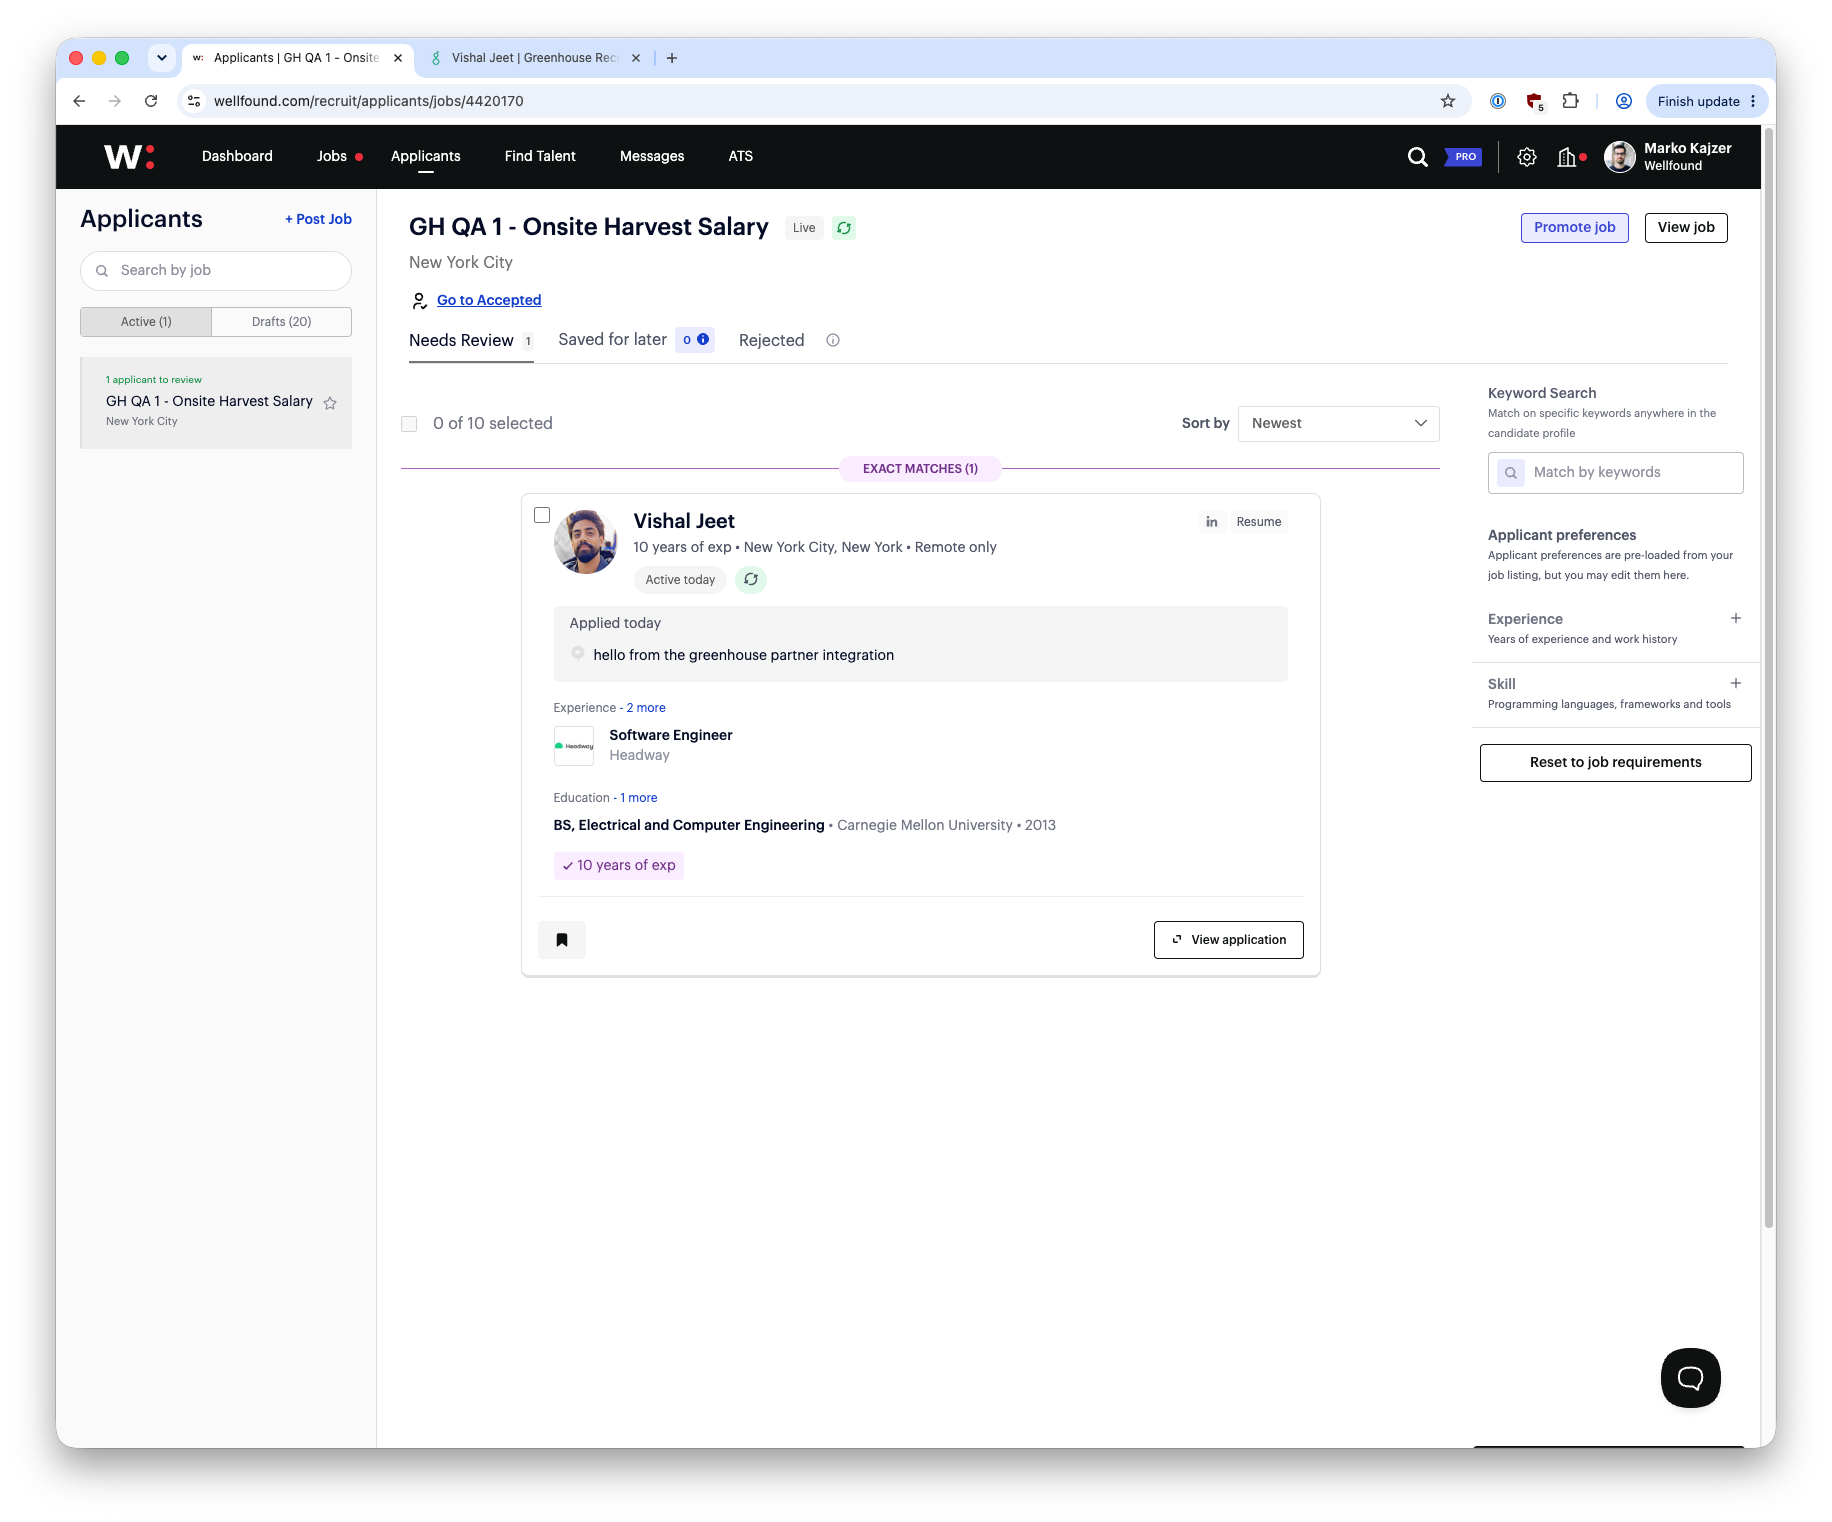Close the Vishal Jeet Greenhouse tab
This screenshot has width=1832, height=1522.
[x=636, y=58]
